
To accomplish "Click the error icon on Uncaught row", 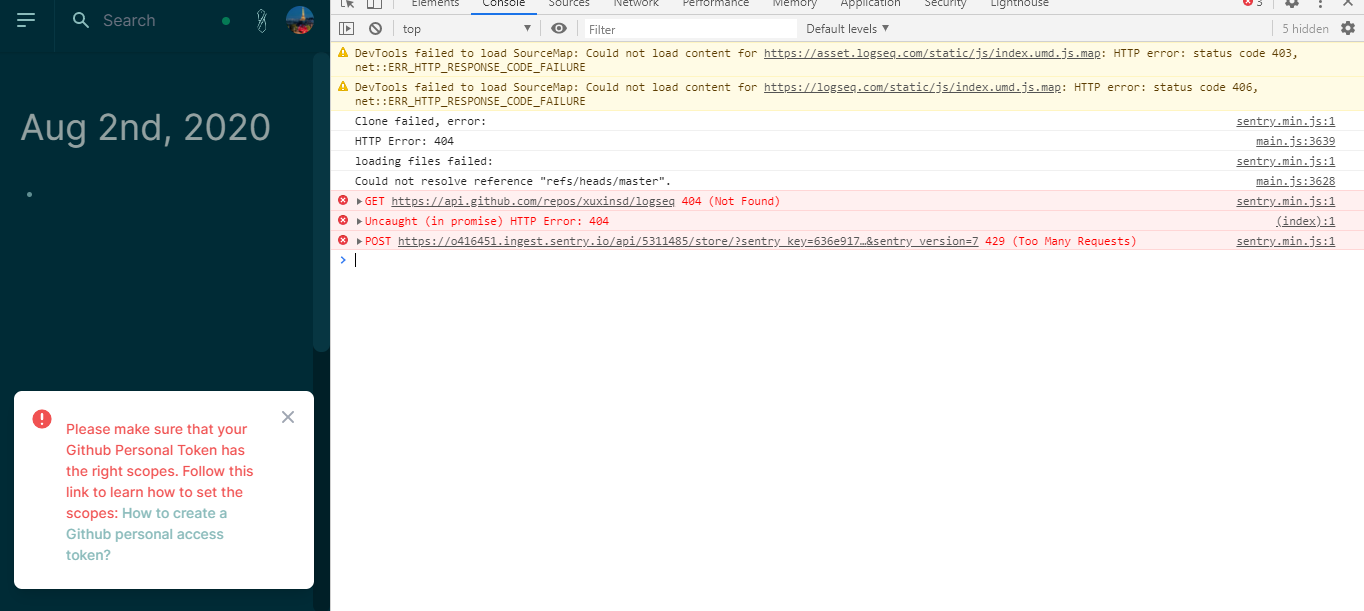I will (x=343, y=221).
